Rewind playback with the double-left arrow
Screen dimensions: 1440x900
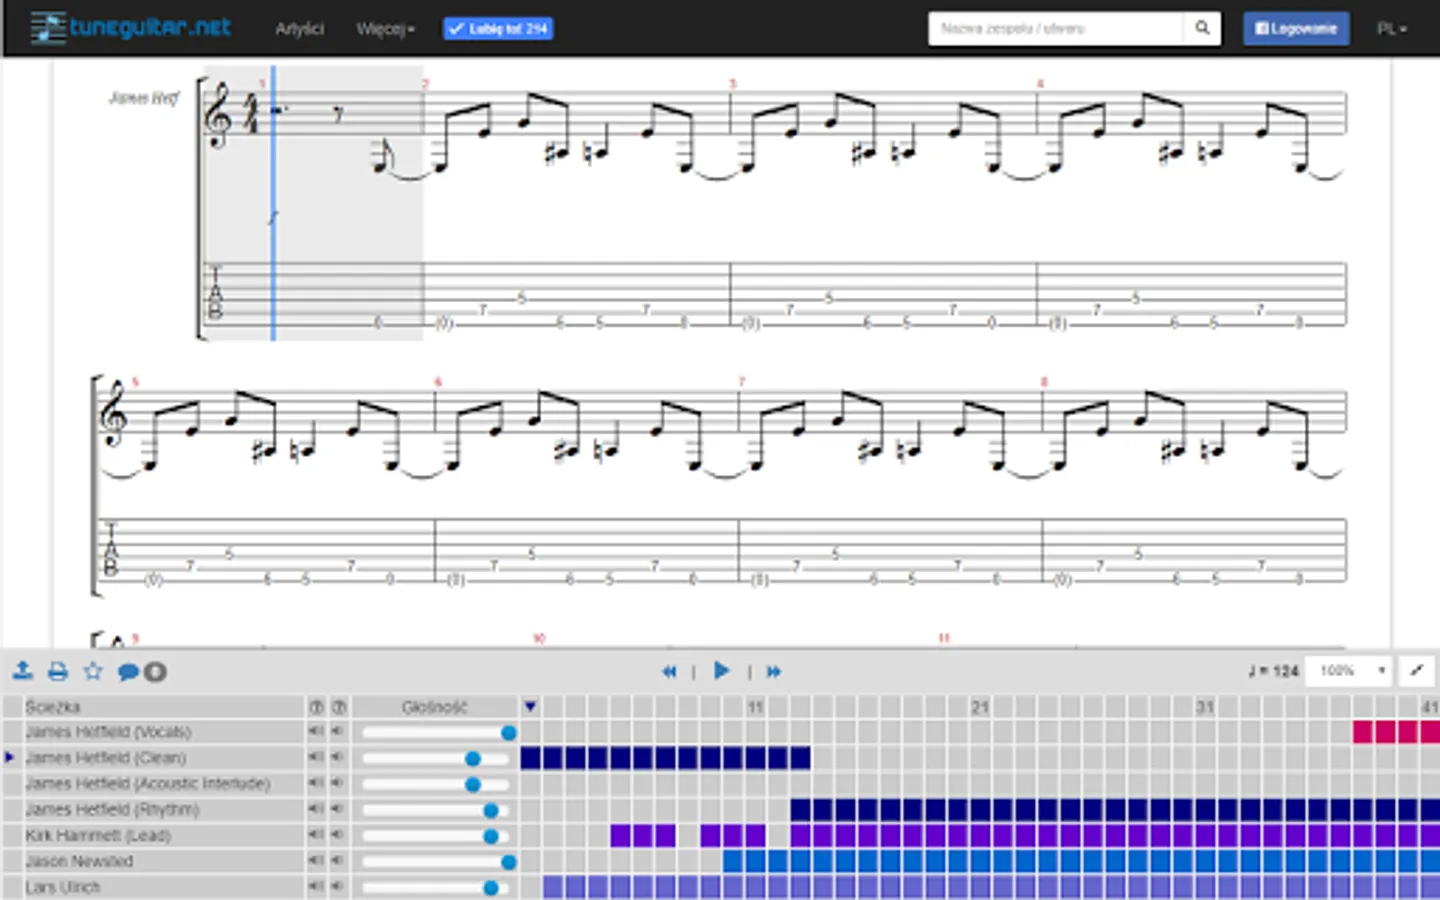669,671
